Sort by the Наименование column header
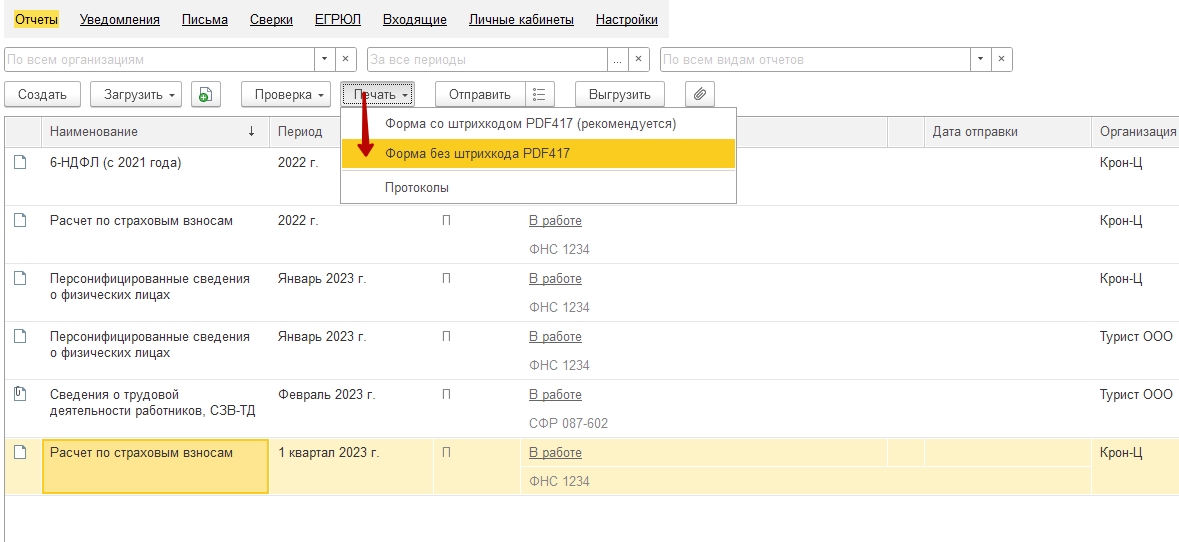The height and width of the screenshot is (542, 1179). (94, 132)
